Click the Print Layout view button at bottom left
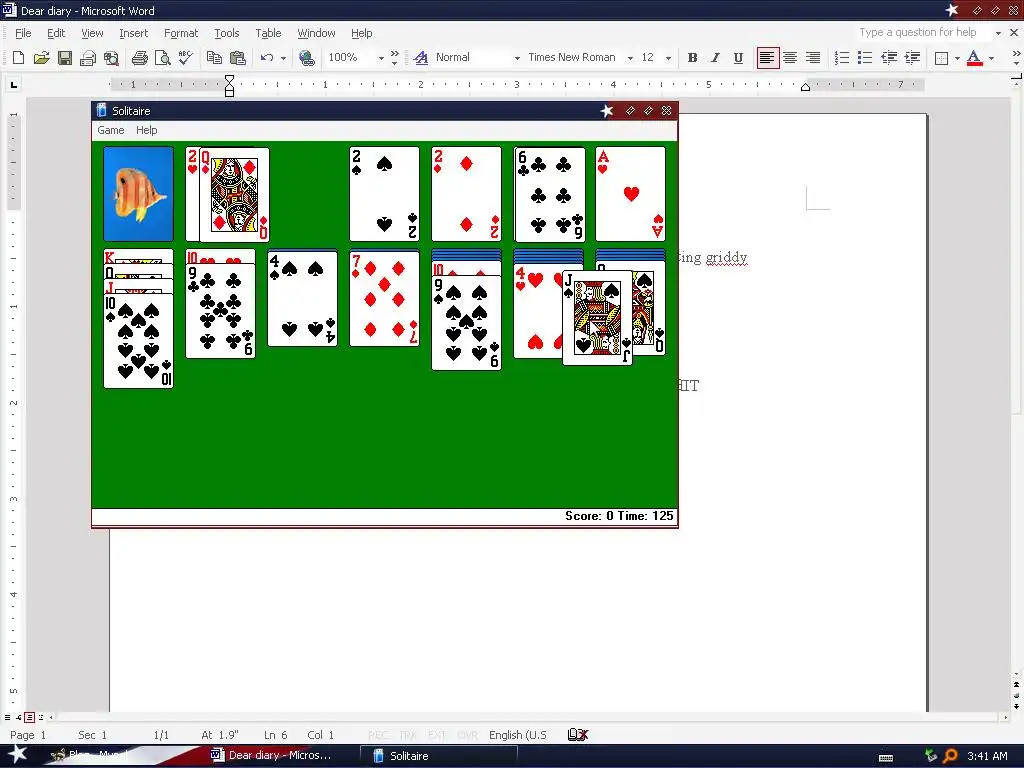 (x=29, y=717)
